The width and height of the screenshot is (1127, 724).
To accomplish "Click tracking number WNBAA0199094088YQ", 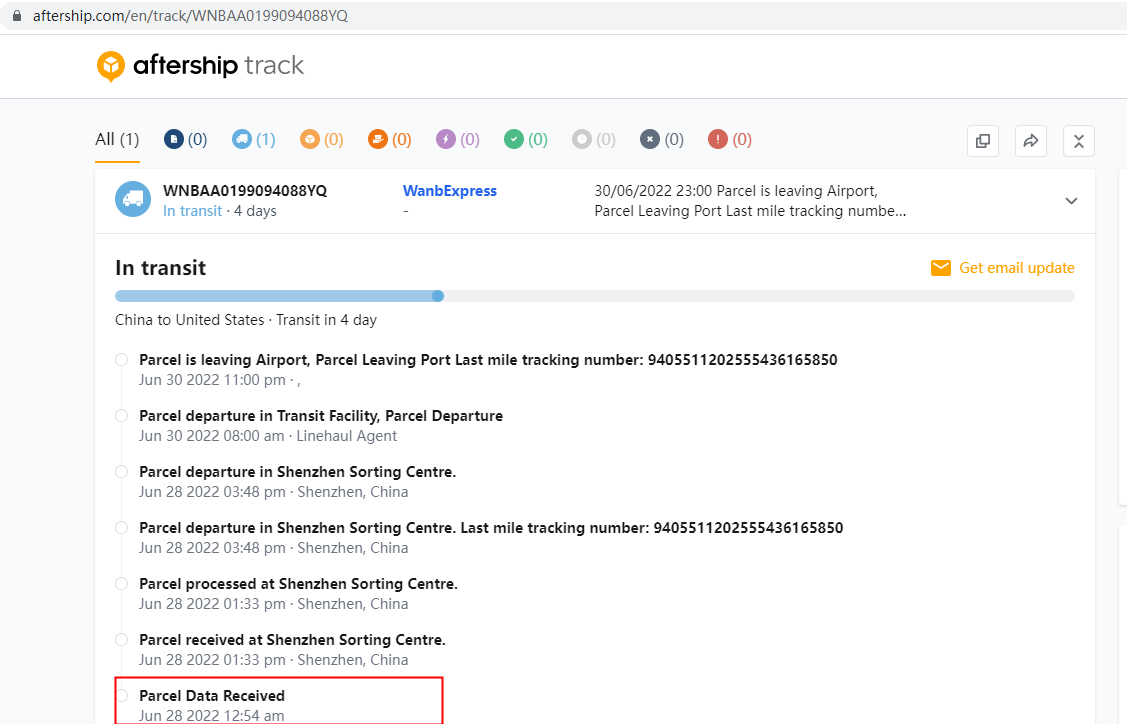I will point(245,191).
